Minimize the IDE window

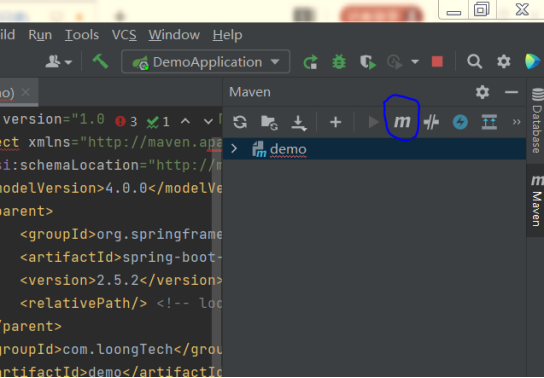[453, 12]
